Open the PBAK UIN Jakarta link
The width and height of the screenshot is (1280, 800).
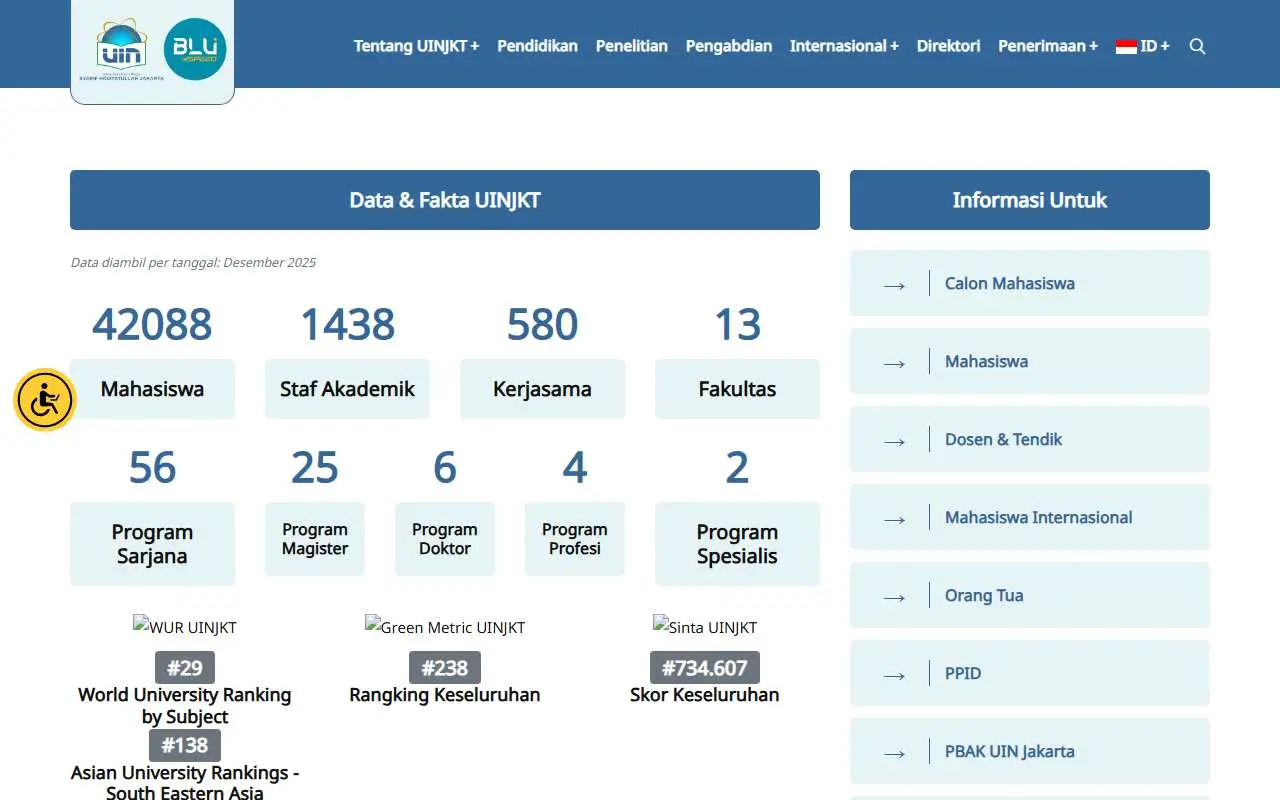coord(1030,751)
